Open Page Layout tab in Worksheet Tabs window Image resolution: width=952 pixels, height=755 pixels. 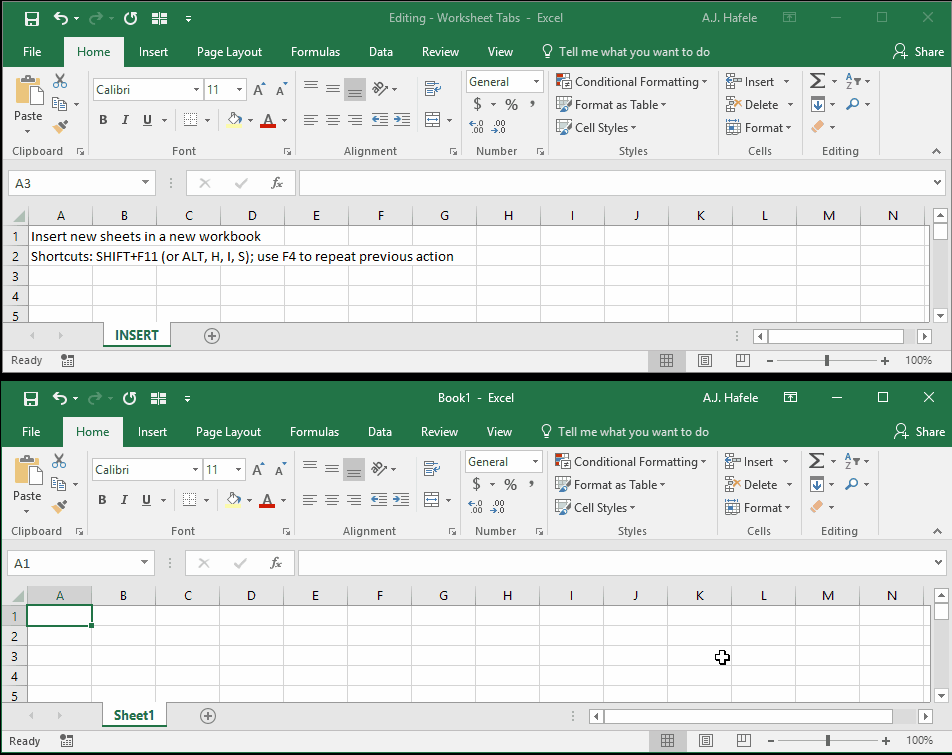229,52
